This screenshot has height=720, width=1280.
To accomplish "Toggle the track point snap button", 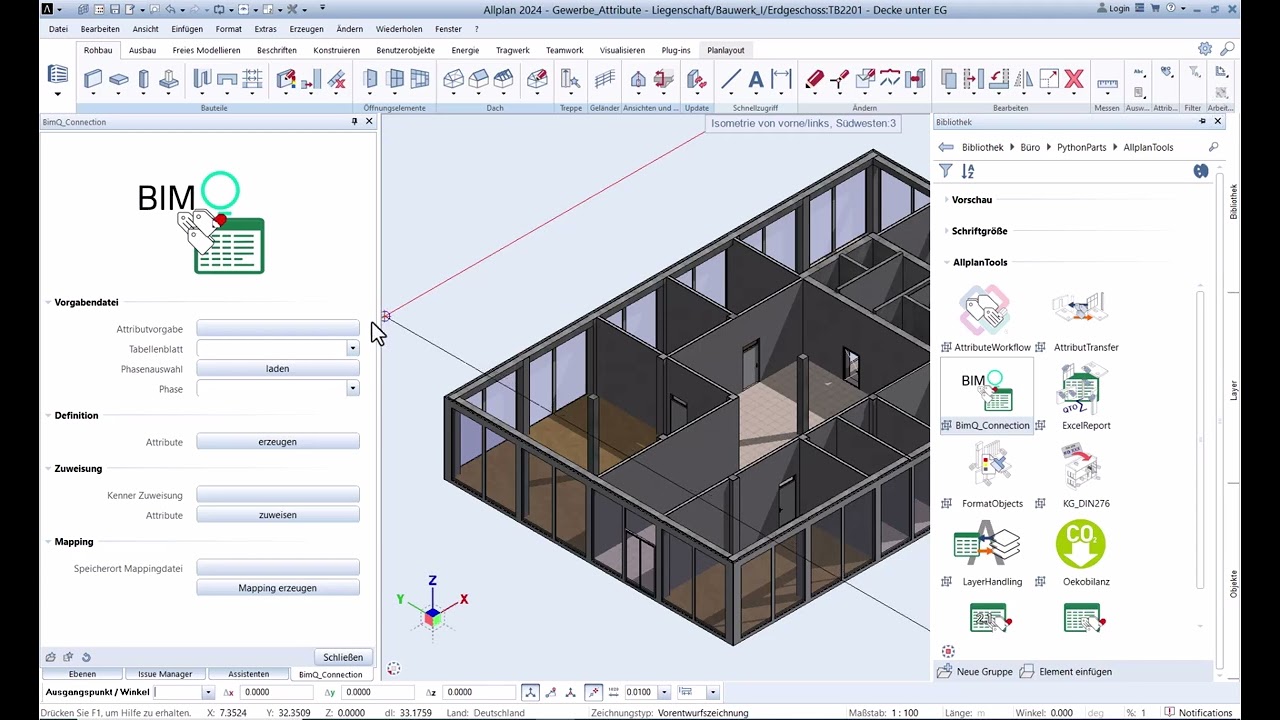I will (594, 692).
